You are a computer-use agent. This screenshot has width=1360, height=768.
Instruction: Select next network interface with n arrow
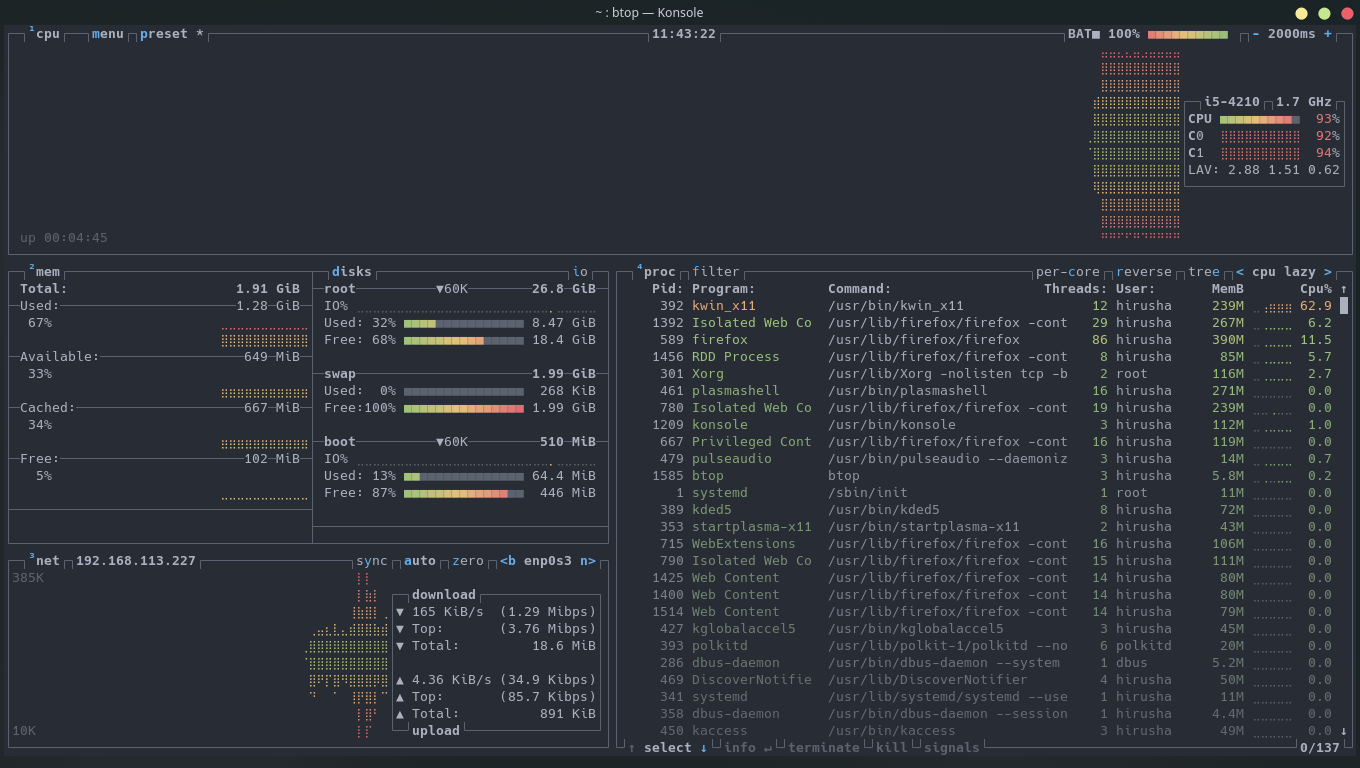pos(587,561)
